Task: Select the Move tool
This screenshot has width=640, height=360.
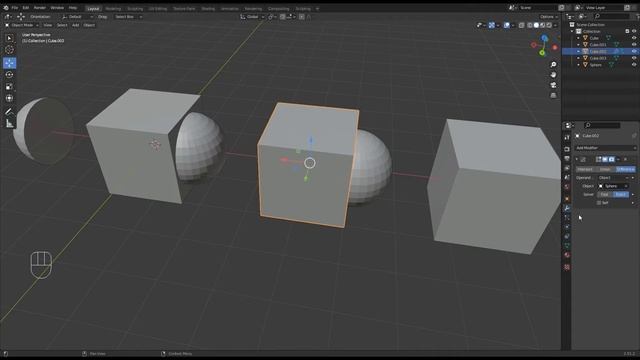Action: 9,63
